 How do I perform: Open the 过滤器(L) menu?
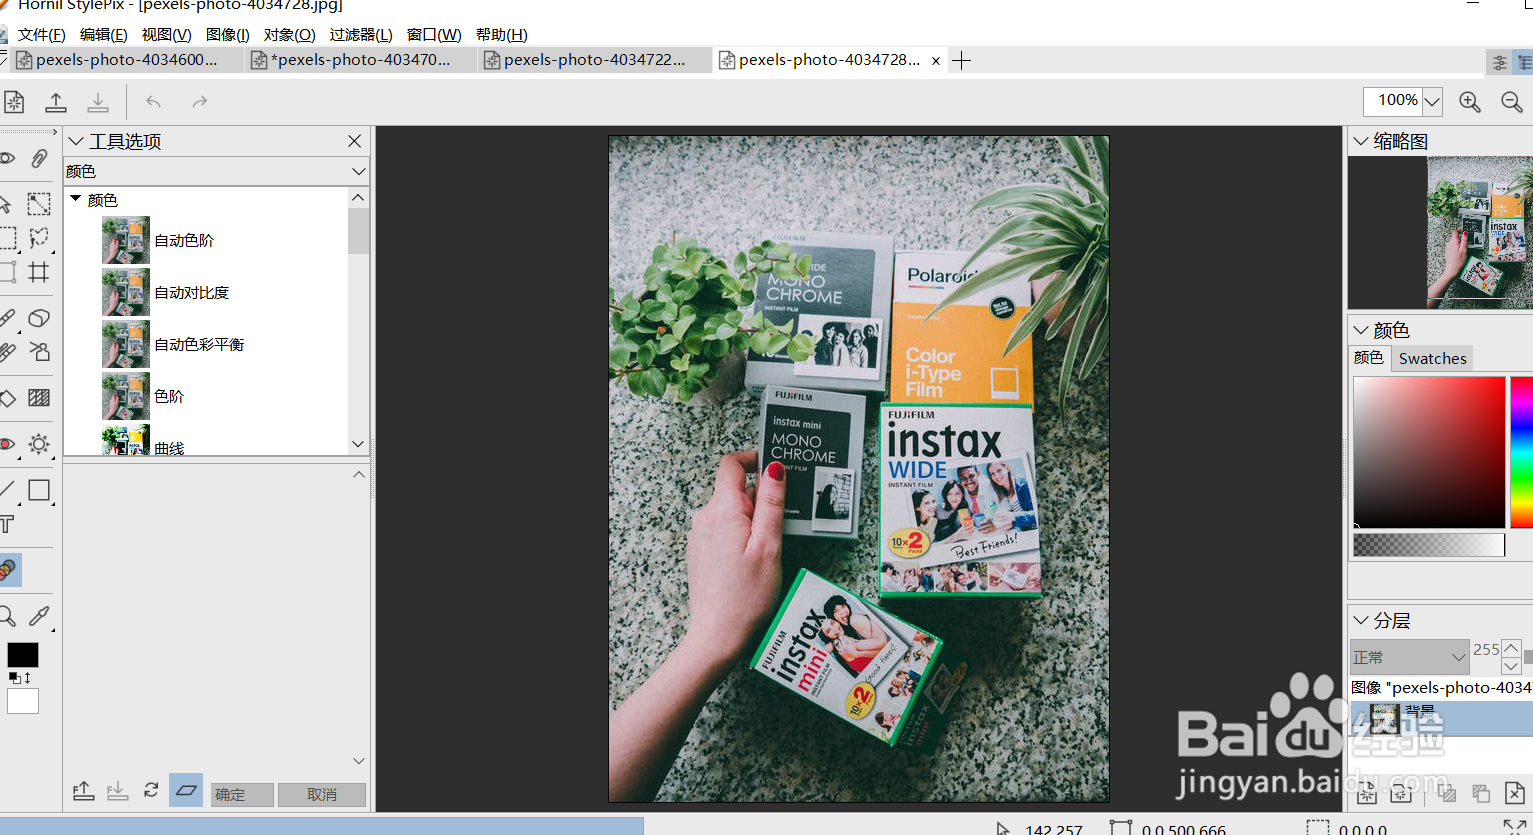tap(361, 35)
